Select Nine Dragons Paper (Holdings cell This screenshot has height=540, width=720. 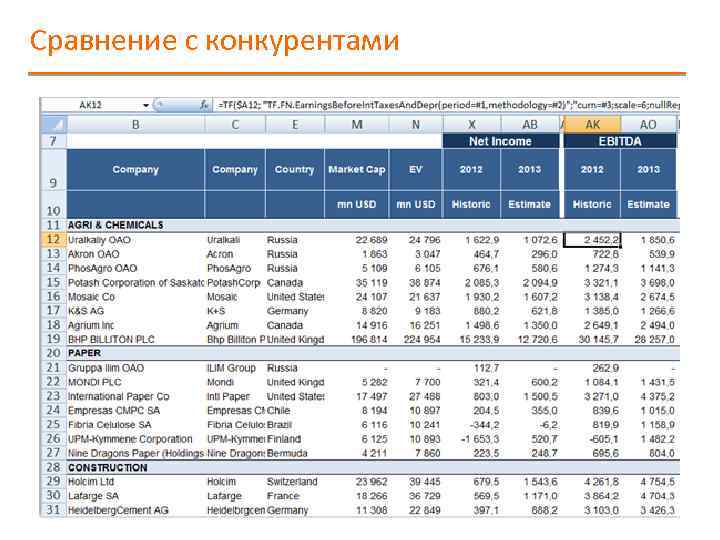136,453
